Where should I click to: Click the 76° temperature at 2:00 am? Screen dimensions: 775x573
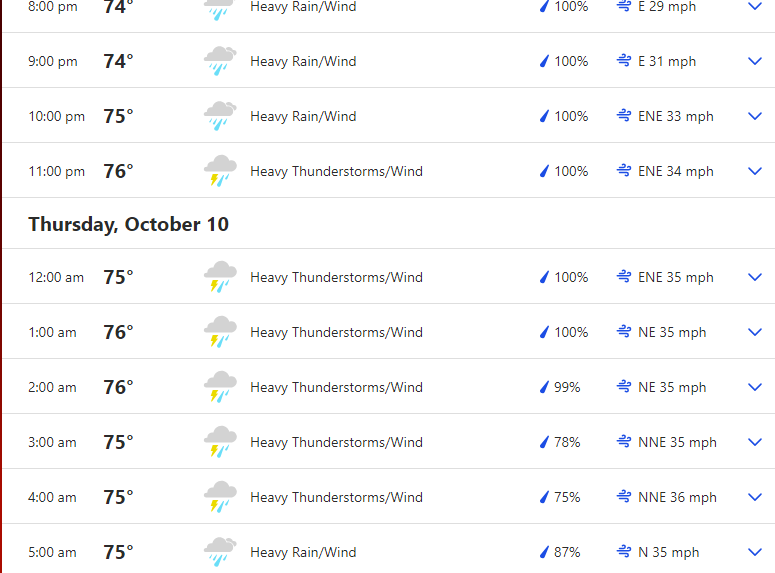[118, 387]
